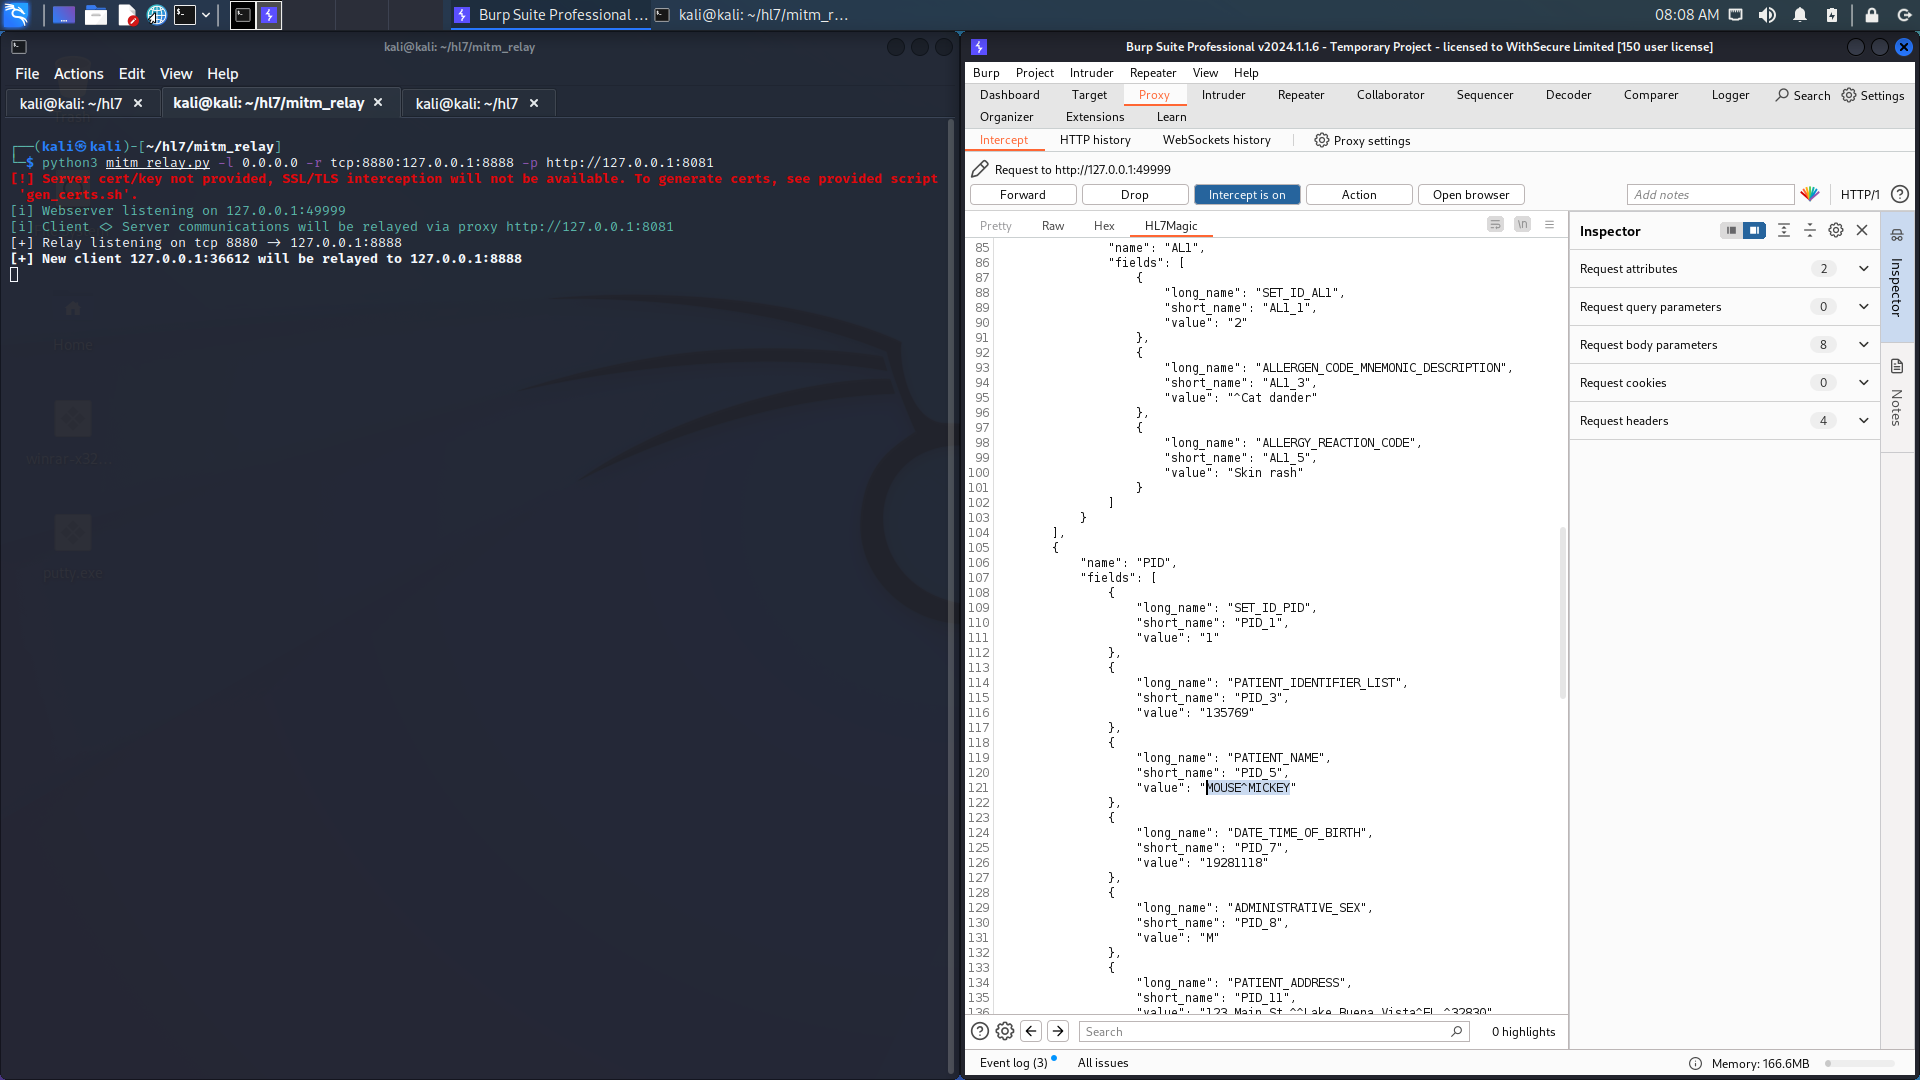Viewport: 1920px width, 1080px height.
Task: Collapse all Inspector sections icon
Action: (1809, 231)
